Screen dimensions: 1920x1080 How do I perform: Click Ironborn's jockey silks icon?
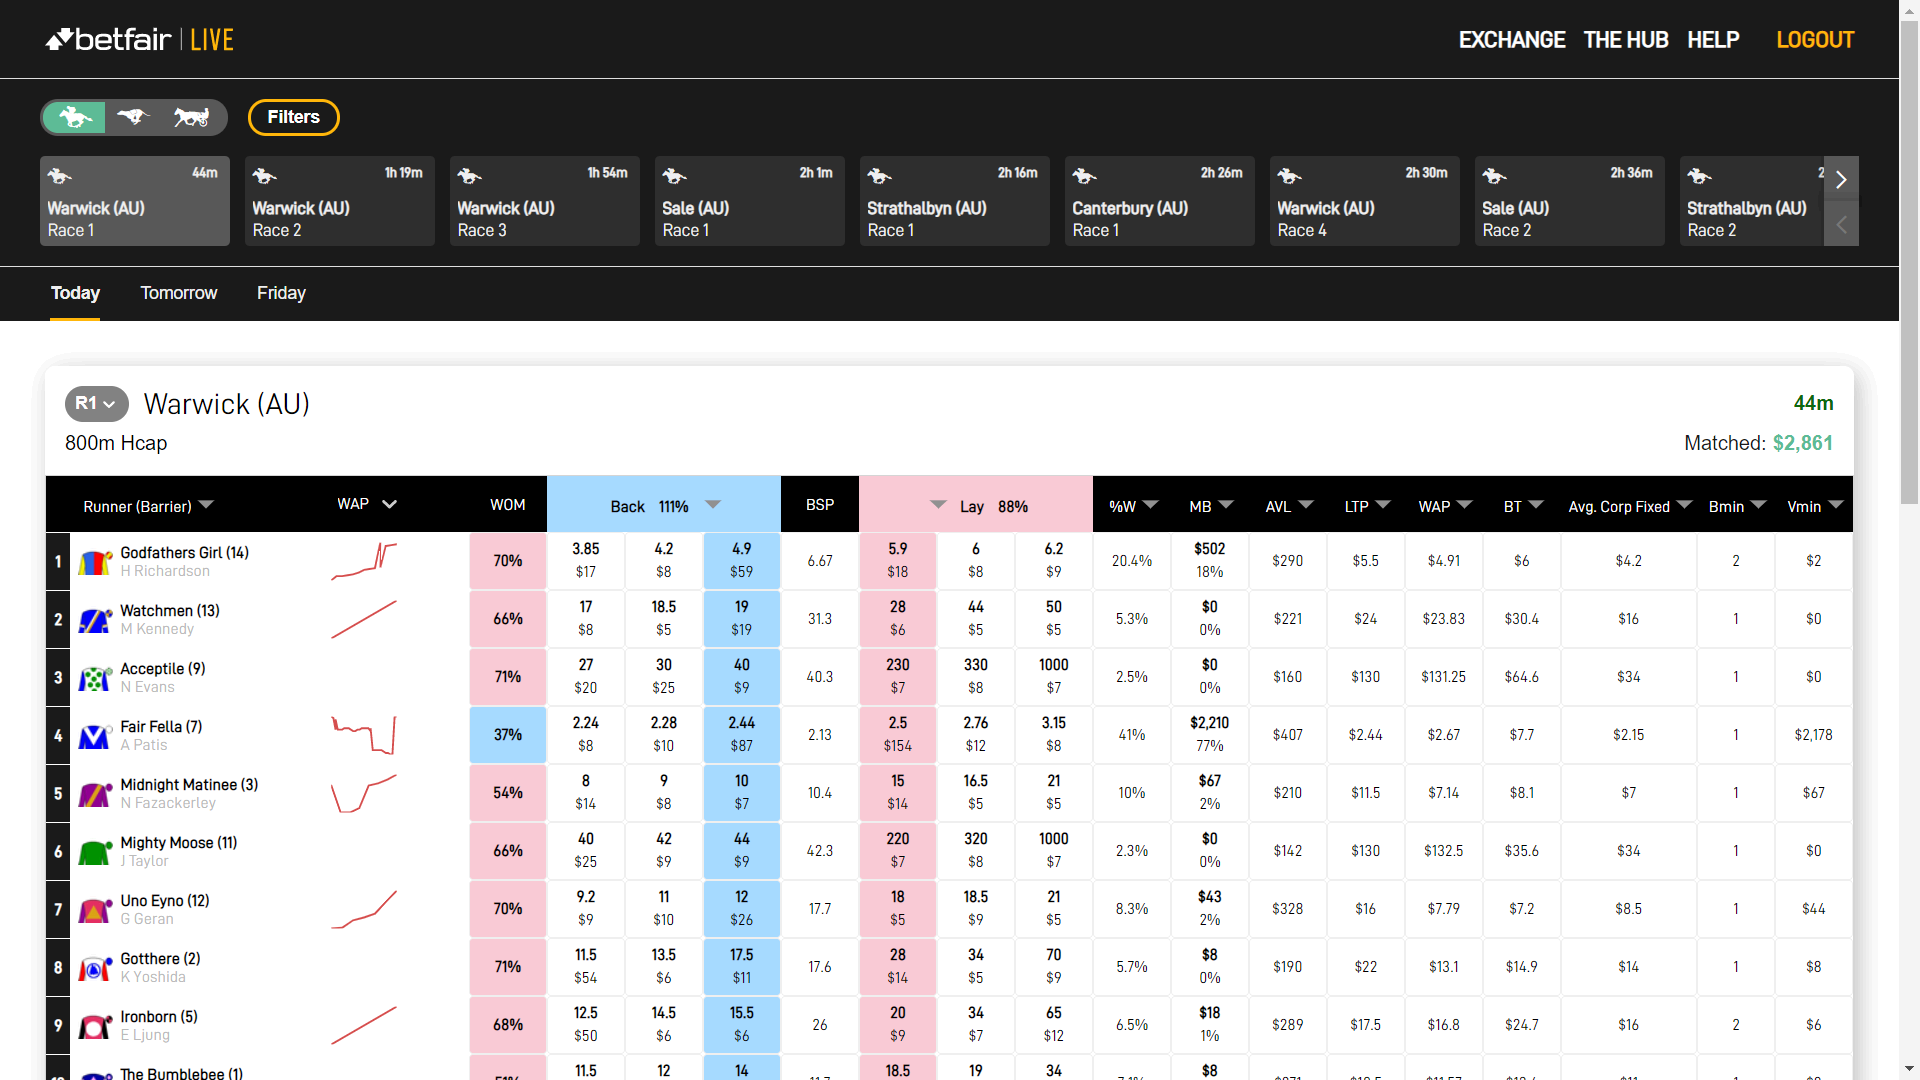click(x=94, y=1025)
